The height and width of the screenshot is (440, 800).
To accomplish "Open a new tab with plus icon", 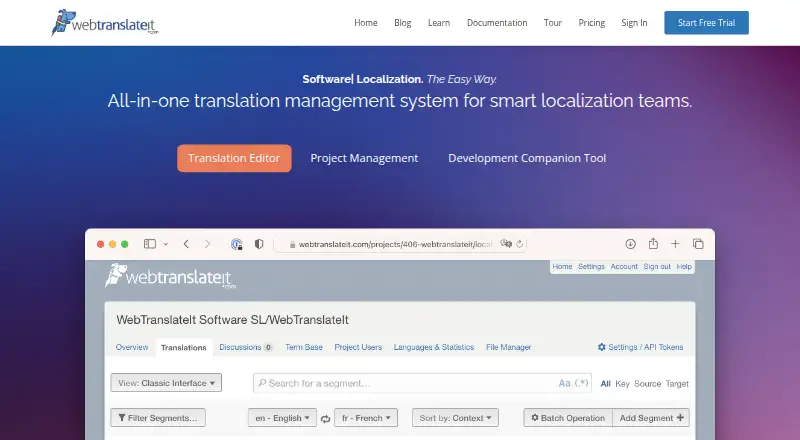I will [675, 244].
